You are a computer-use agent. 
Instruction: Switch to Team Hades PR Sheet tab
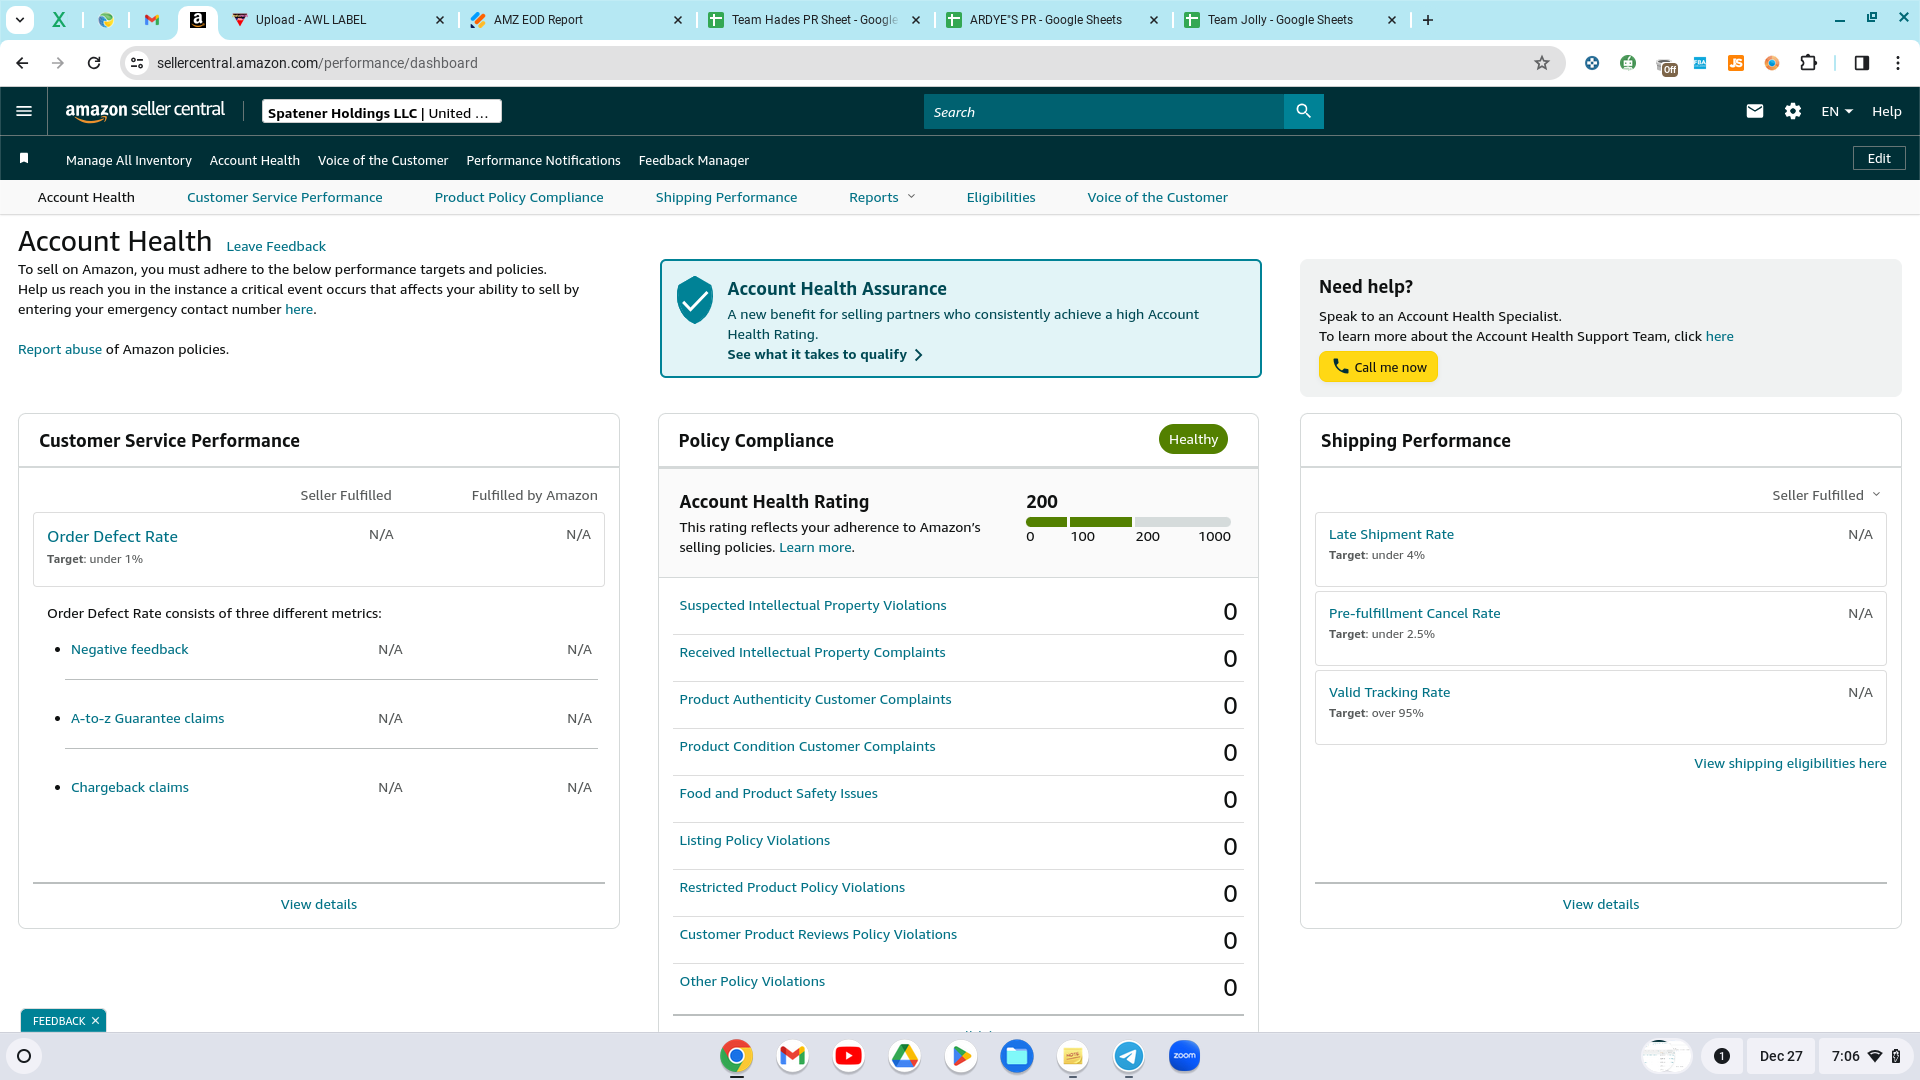click(814, 20)
